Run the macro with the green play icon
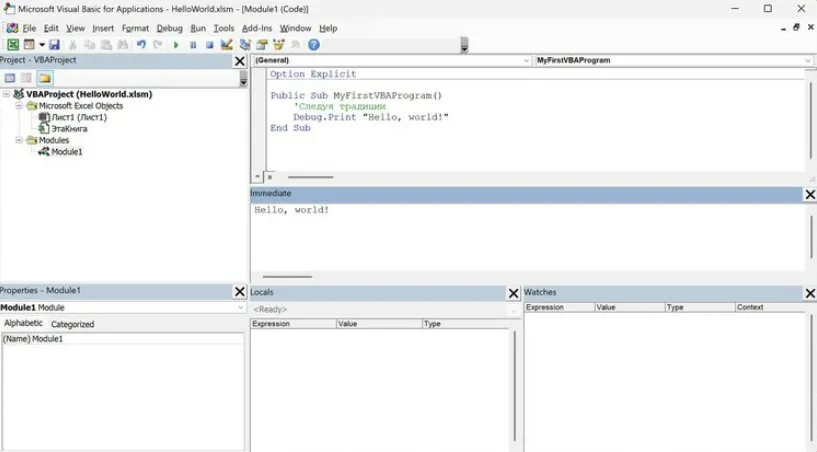The width and height of the screenshot is (817, 452). click(176, 45)
